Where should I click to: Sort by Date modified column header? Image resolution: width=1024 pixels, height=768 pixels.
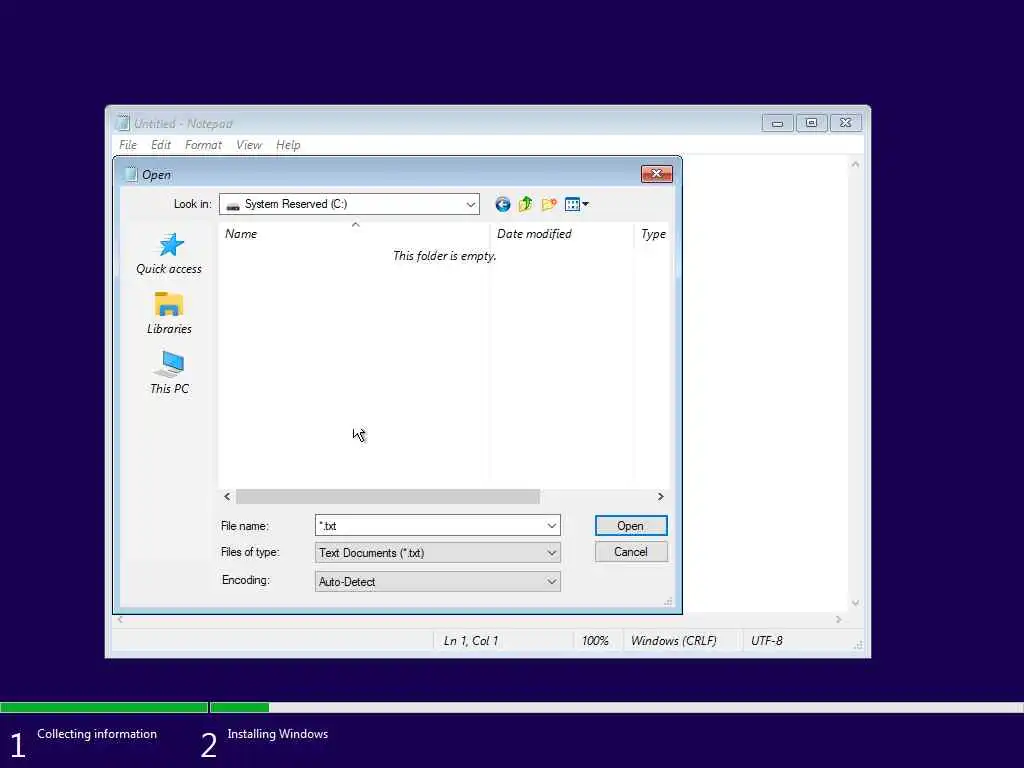[561, 234]
